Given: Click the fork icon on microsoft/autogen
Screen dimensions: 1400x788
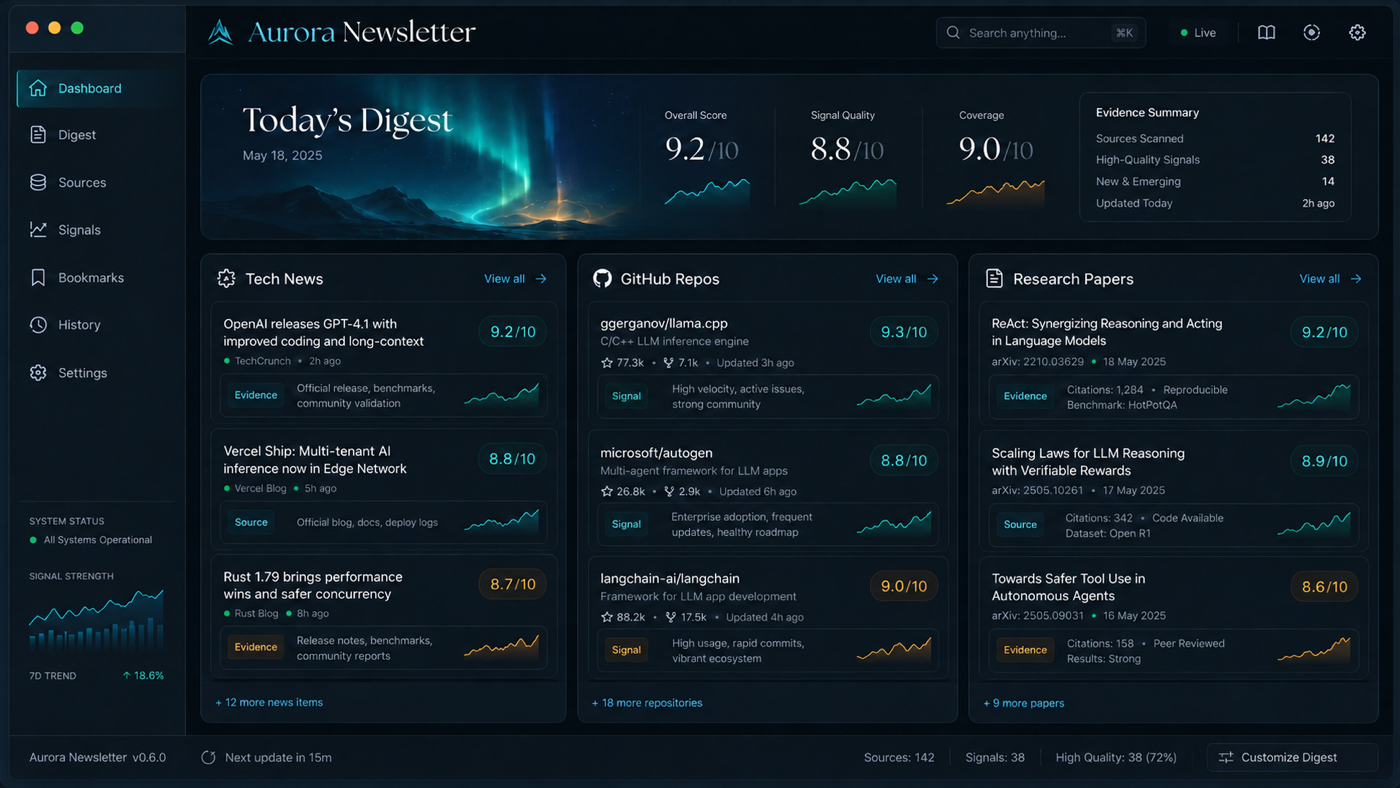Looking at the screenshot, I should pos(669,492).
